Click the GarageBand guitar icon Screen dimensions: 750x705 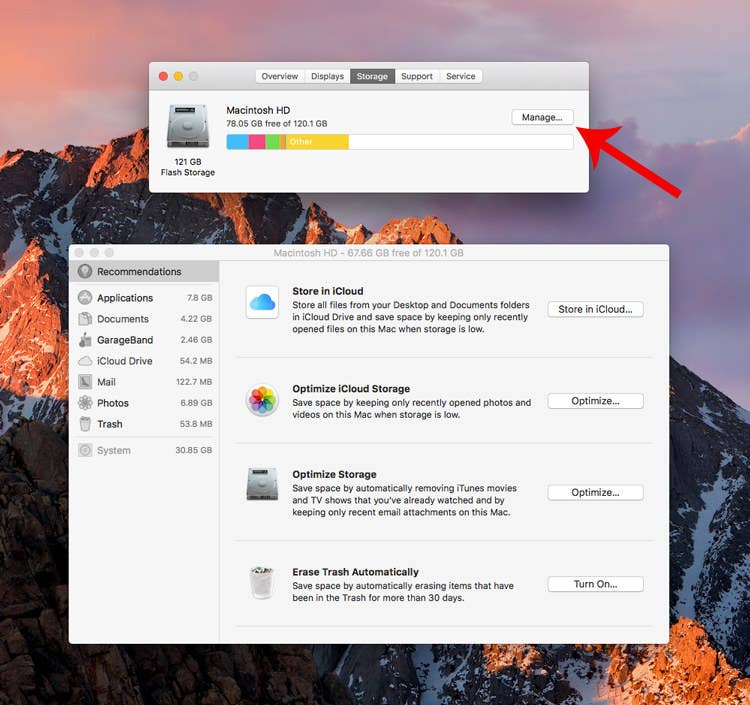85,340
